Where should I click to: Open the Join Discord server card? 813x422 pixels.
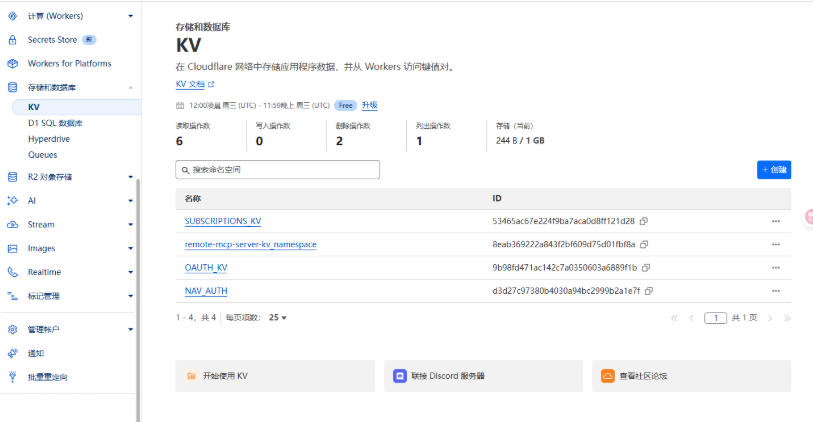click(x=483, y=376)
